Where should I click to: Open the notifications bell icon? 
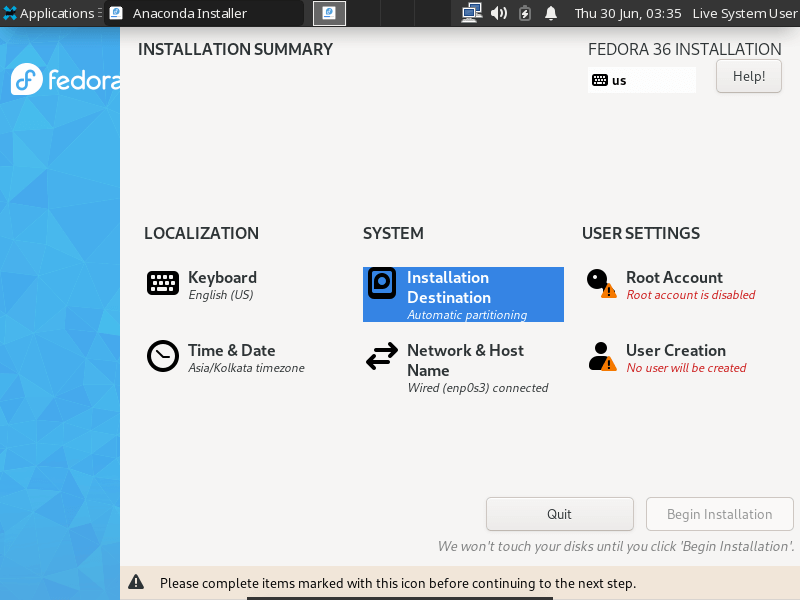[x=551, y=13]
